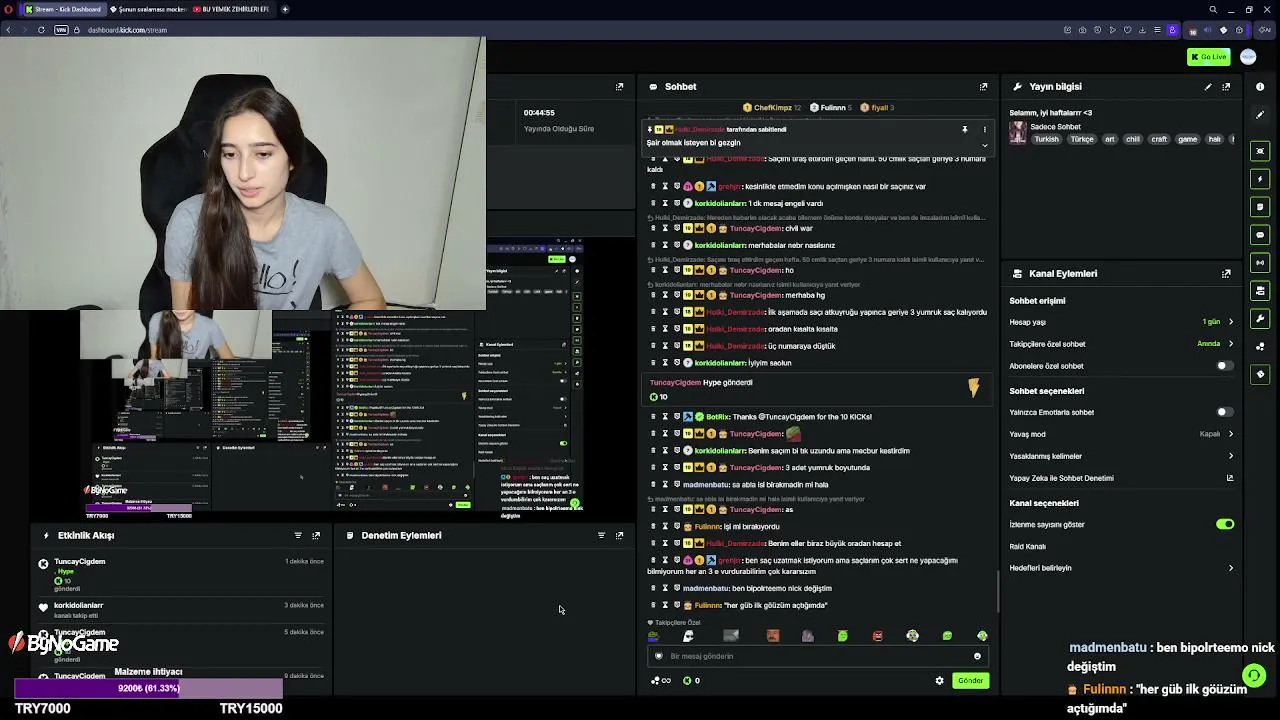The width and height of the screenshot is (1280, 720).
Task: Open chat settings gear icon
Action: click(x=939, y=681)
